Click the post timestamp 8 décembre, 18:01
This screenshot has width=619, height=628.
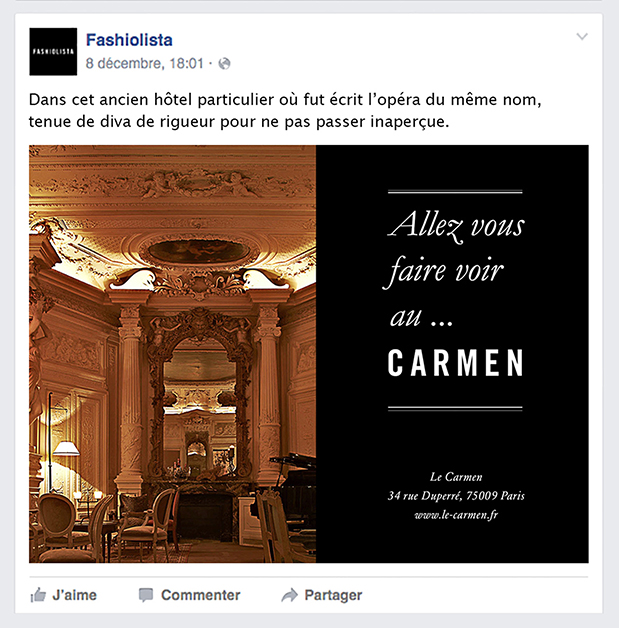[145, 63]
